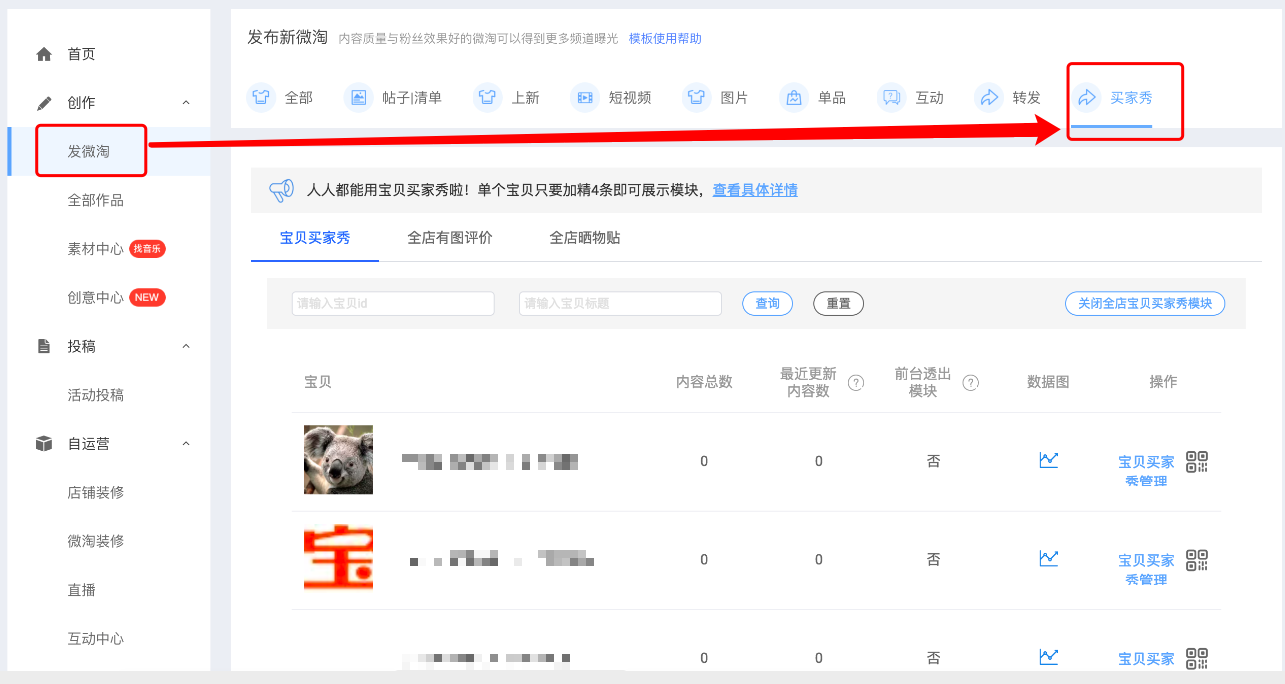Focus the 请输入宝贝id input field
The image size is (1285, 684).
pos(393,303)
